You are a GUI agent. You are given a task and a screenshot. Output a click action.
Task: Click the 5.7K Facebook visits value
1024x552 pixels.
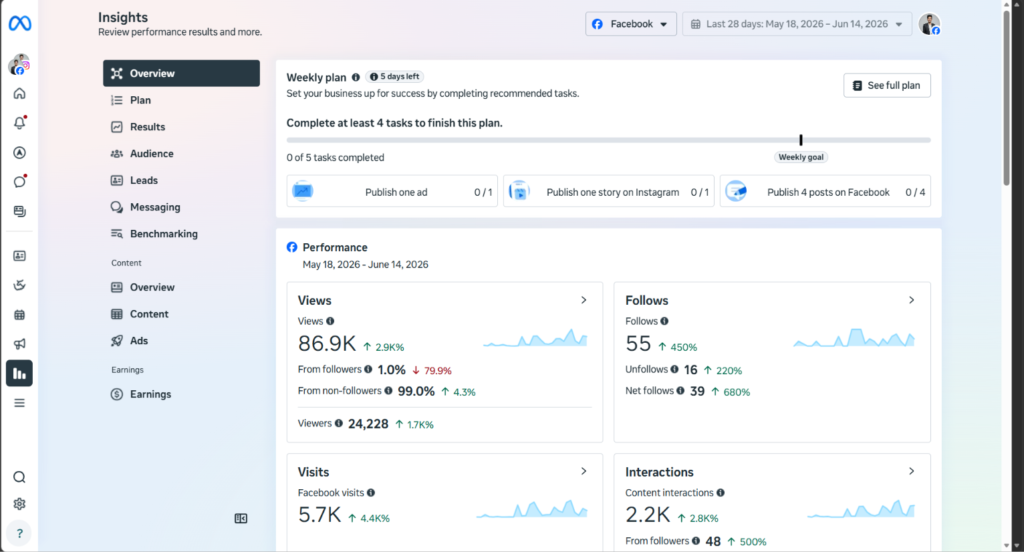319,515
